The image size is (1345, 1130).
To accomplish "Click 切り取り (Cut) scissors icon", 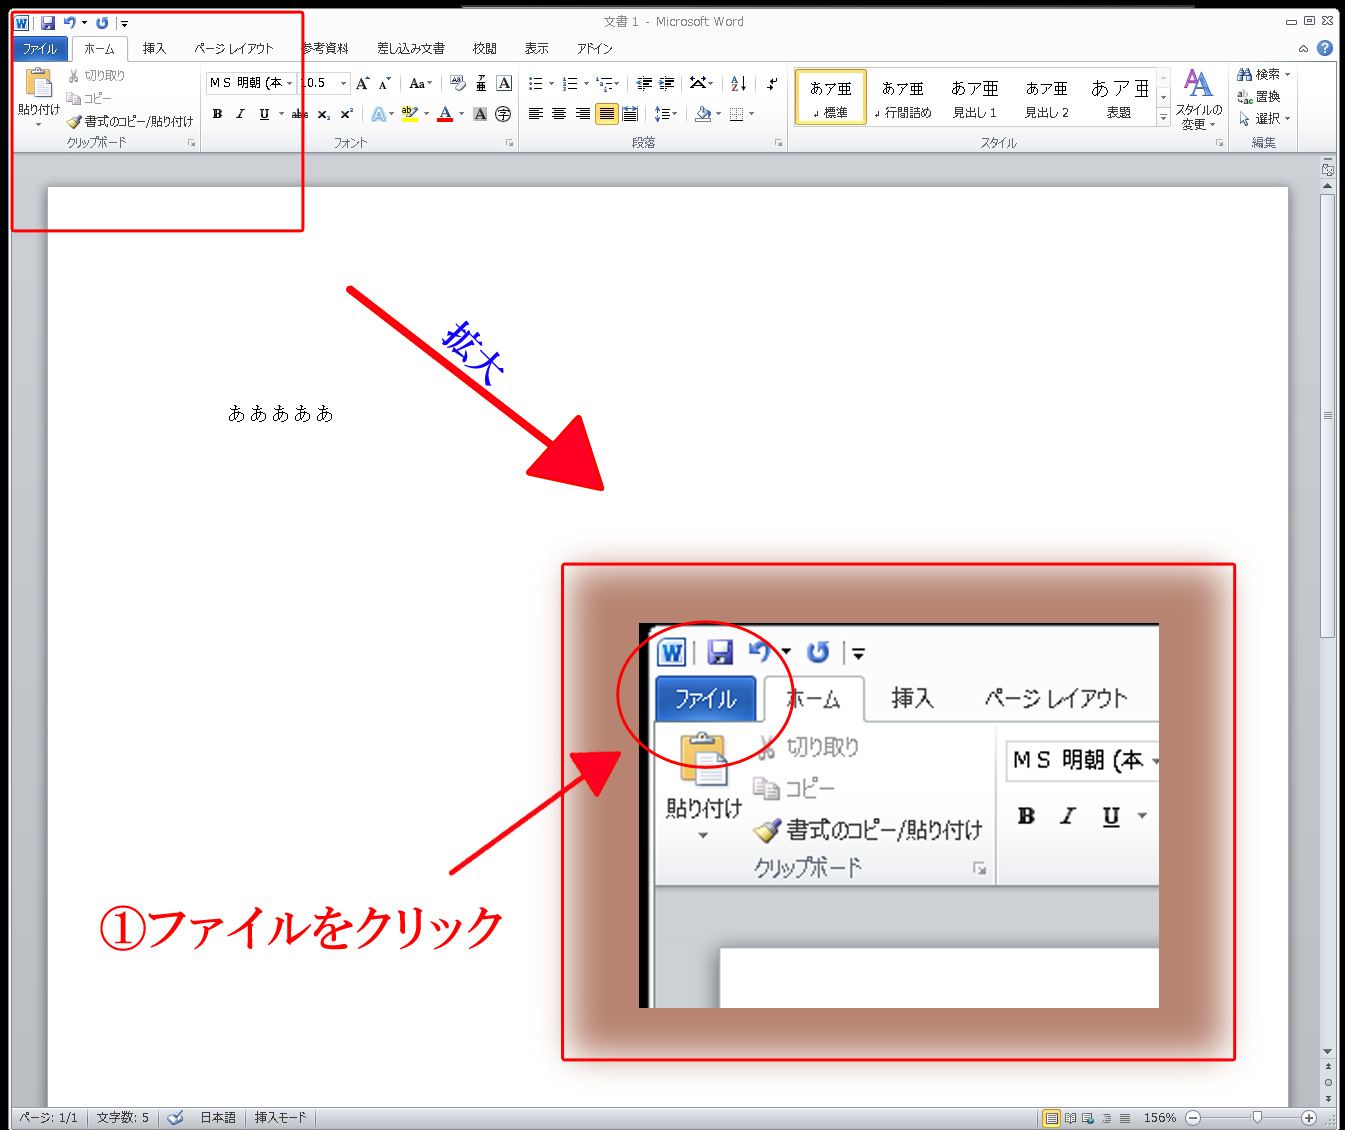I will click(73, 75).
